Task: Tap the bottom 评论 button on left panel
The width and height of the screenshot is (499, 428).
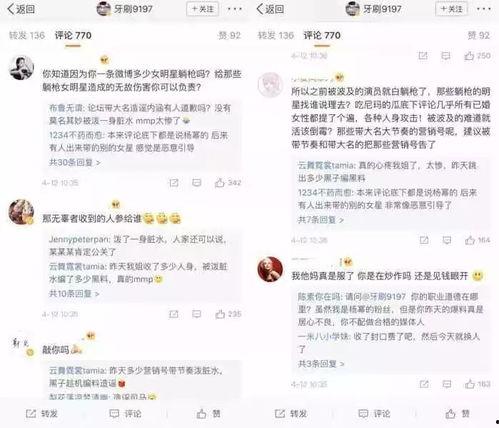Action: click(x=126, y=414)
